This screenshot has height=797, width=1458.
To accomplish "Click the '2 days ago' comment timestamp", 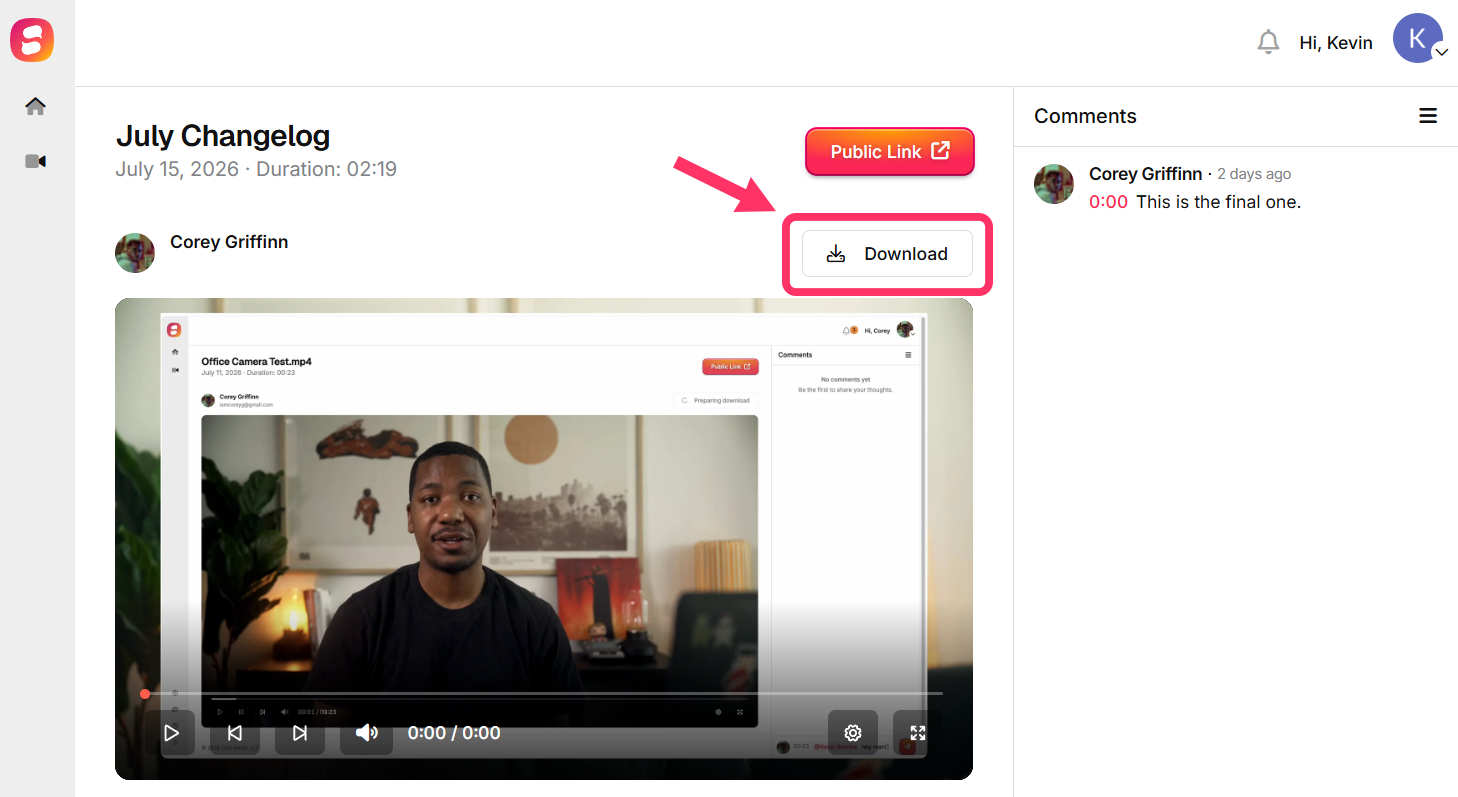I will (x=1254, y=174).
